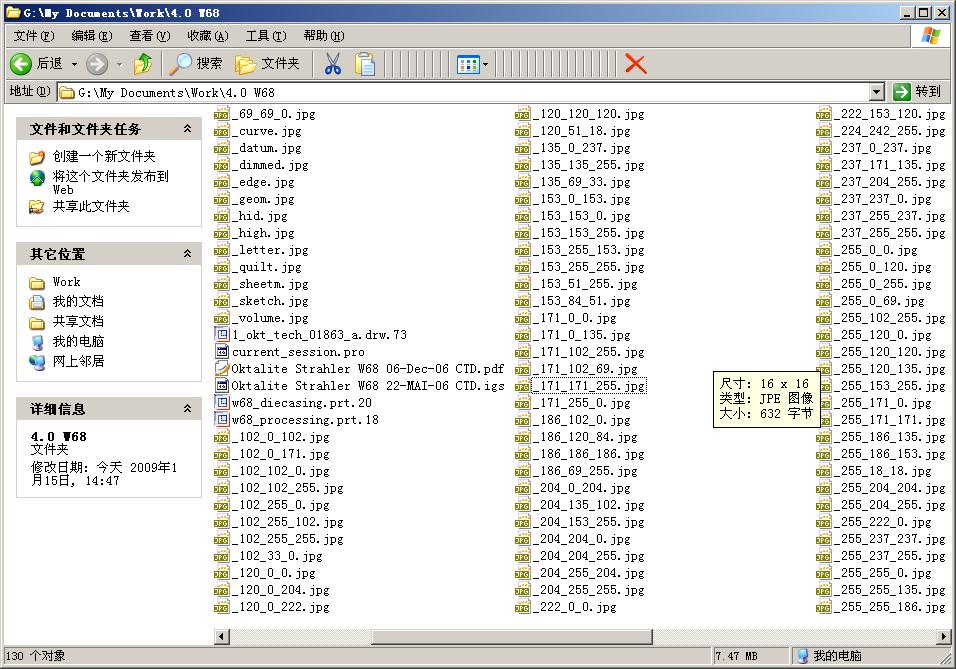Select the Oktalite Strahler W68 PDF icon
Image resolution: width=956 pixels, height=669 pixels.
coord(221,369)
